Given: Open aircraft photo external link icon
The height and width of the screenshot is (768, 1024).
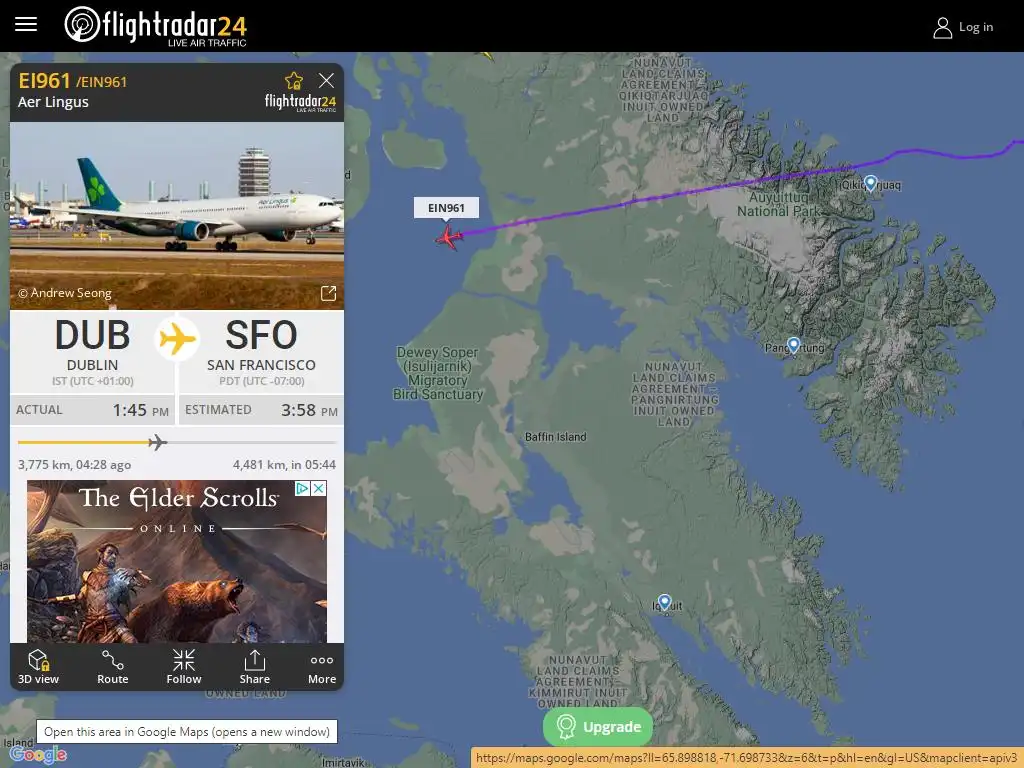Looking at the screenshot, I should point(328,293).
